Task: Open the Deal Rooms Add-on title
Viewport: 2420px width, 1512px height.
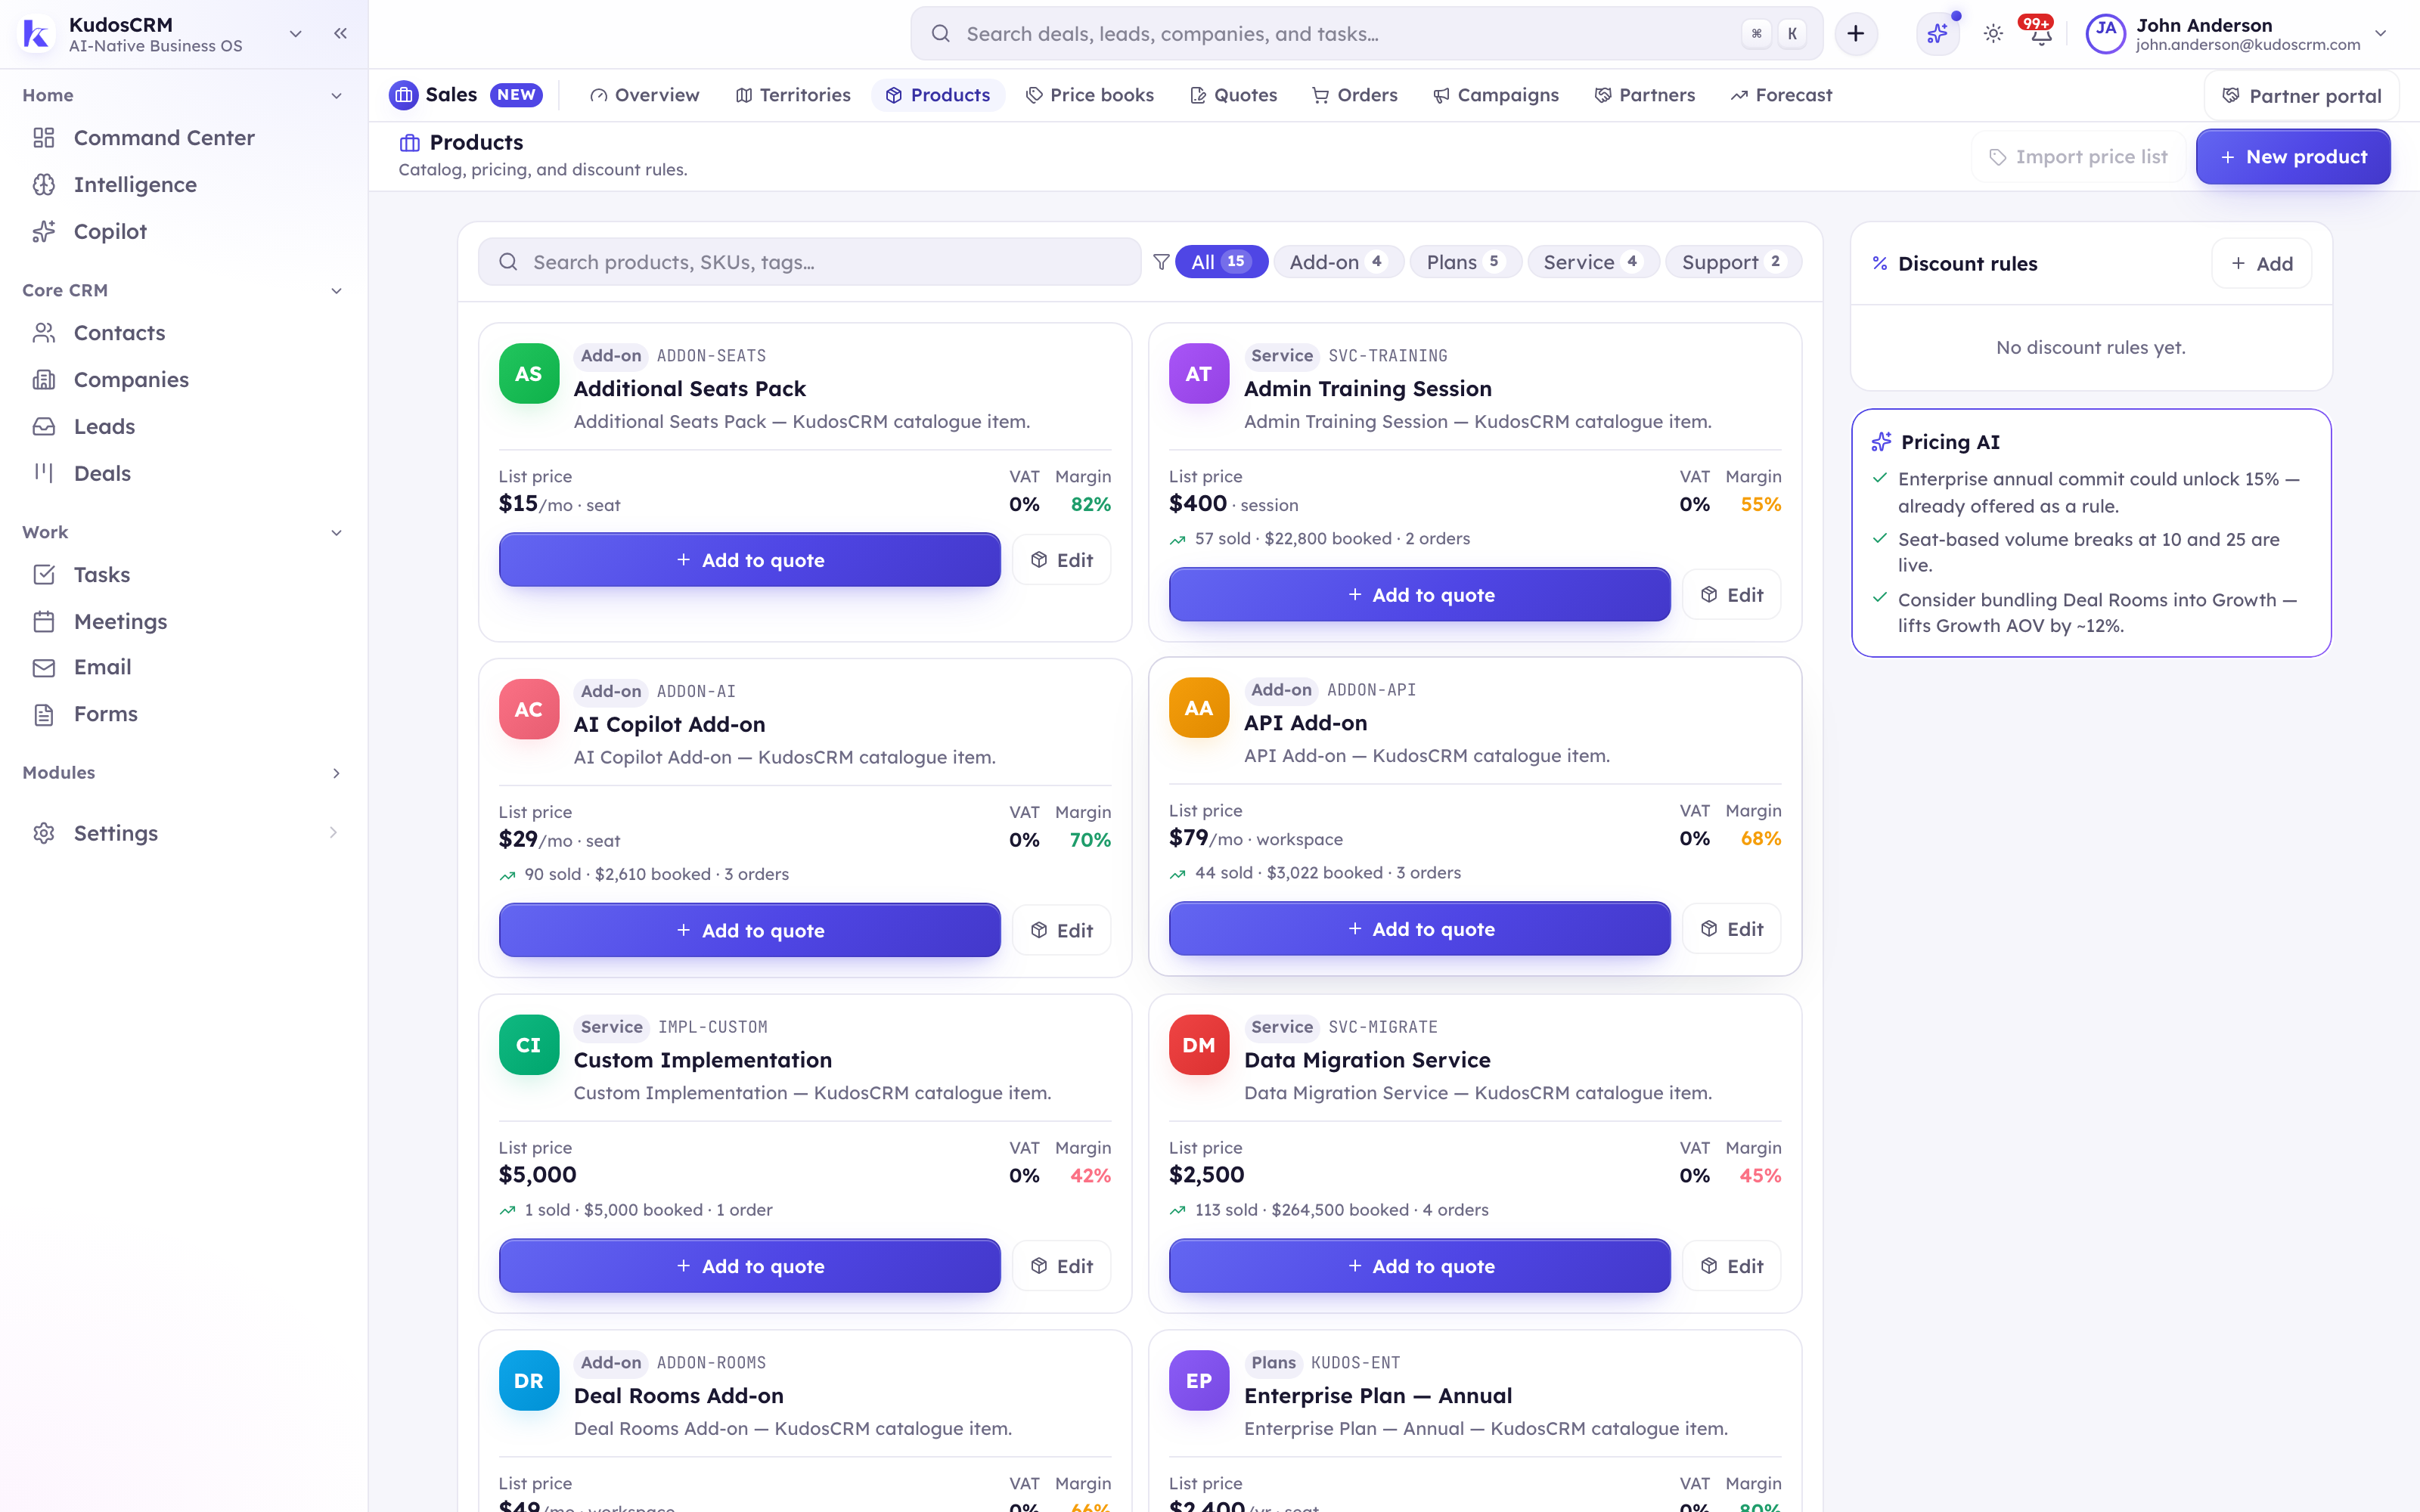Action: [679, 1396]
